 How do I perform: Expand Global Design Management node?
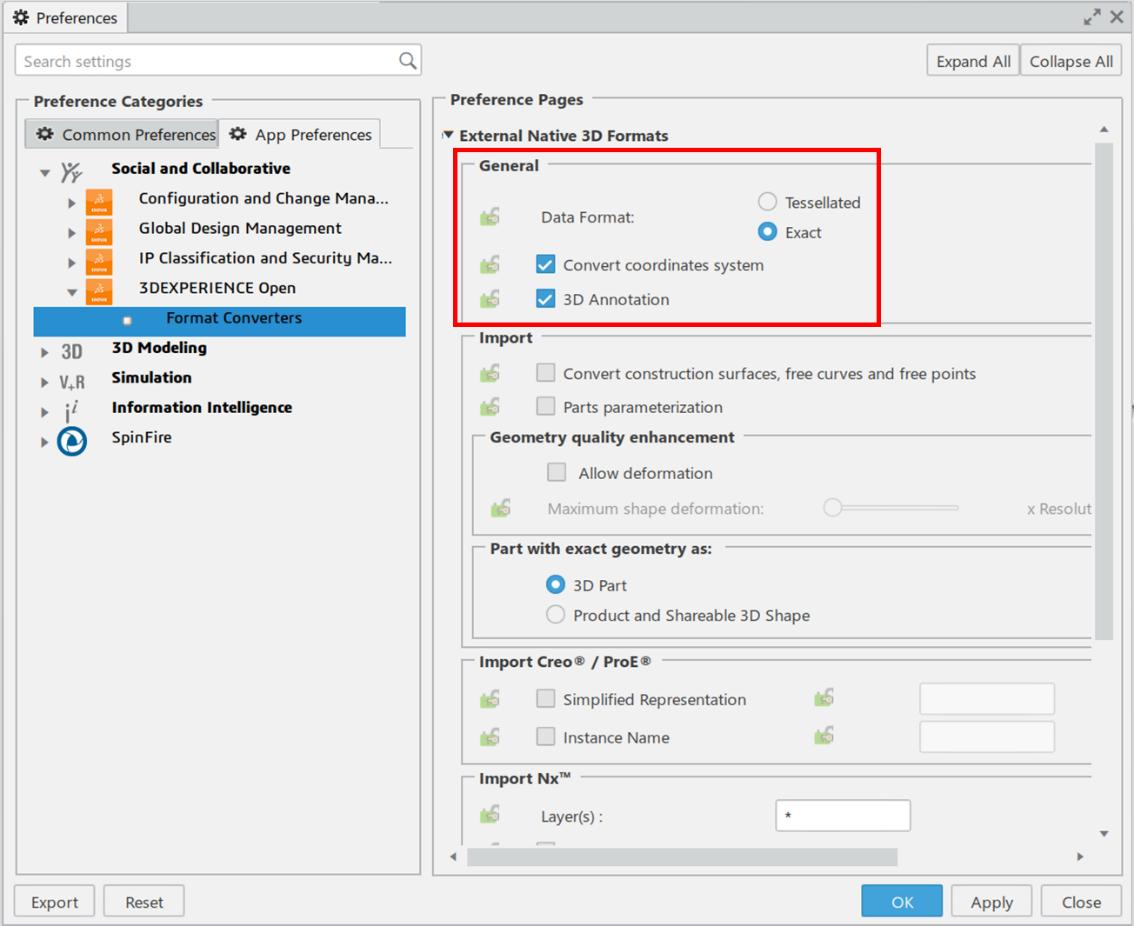click(x=72, y=233)
